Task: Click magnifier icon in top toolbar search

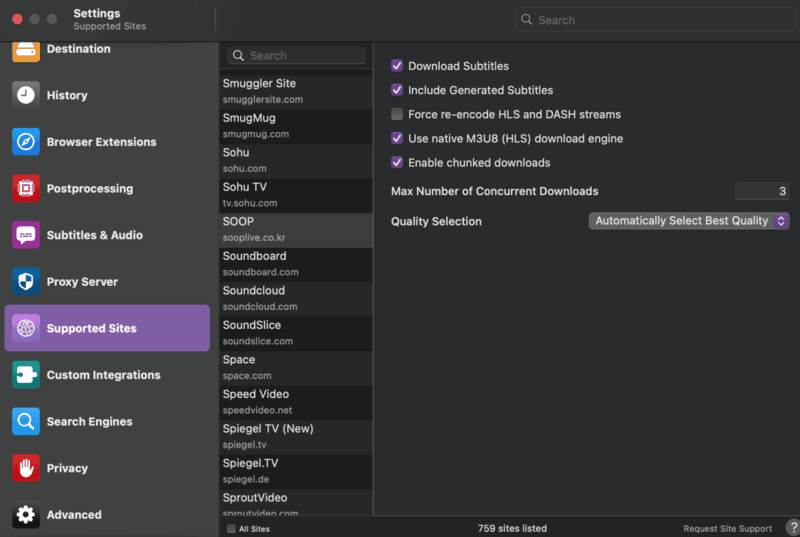Action: (527, 20)
